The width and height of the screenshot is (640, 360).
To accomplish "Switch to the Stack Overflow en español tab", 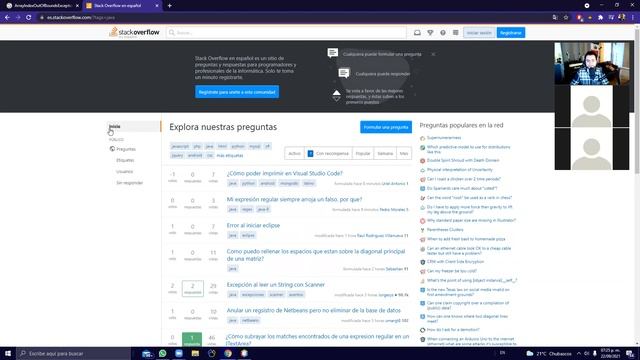I will (122, 6).
